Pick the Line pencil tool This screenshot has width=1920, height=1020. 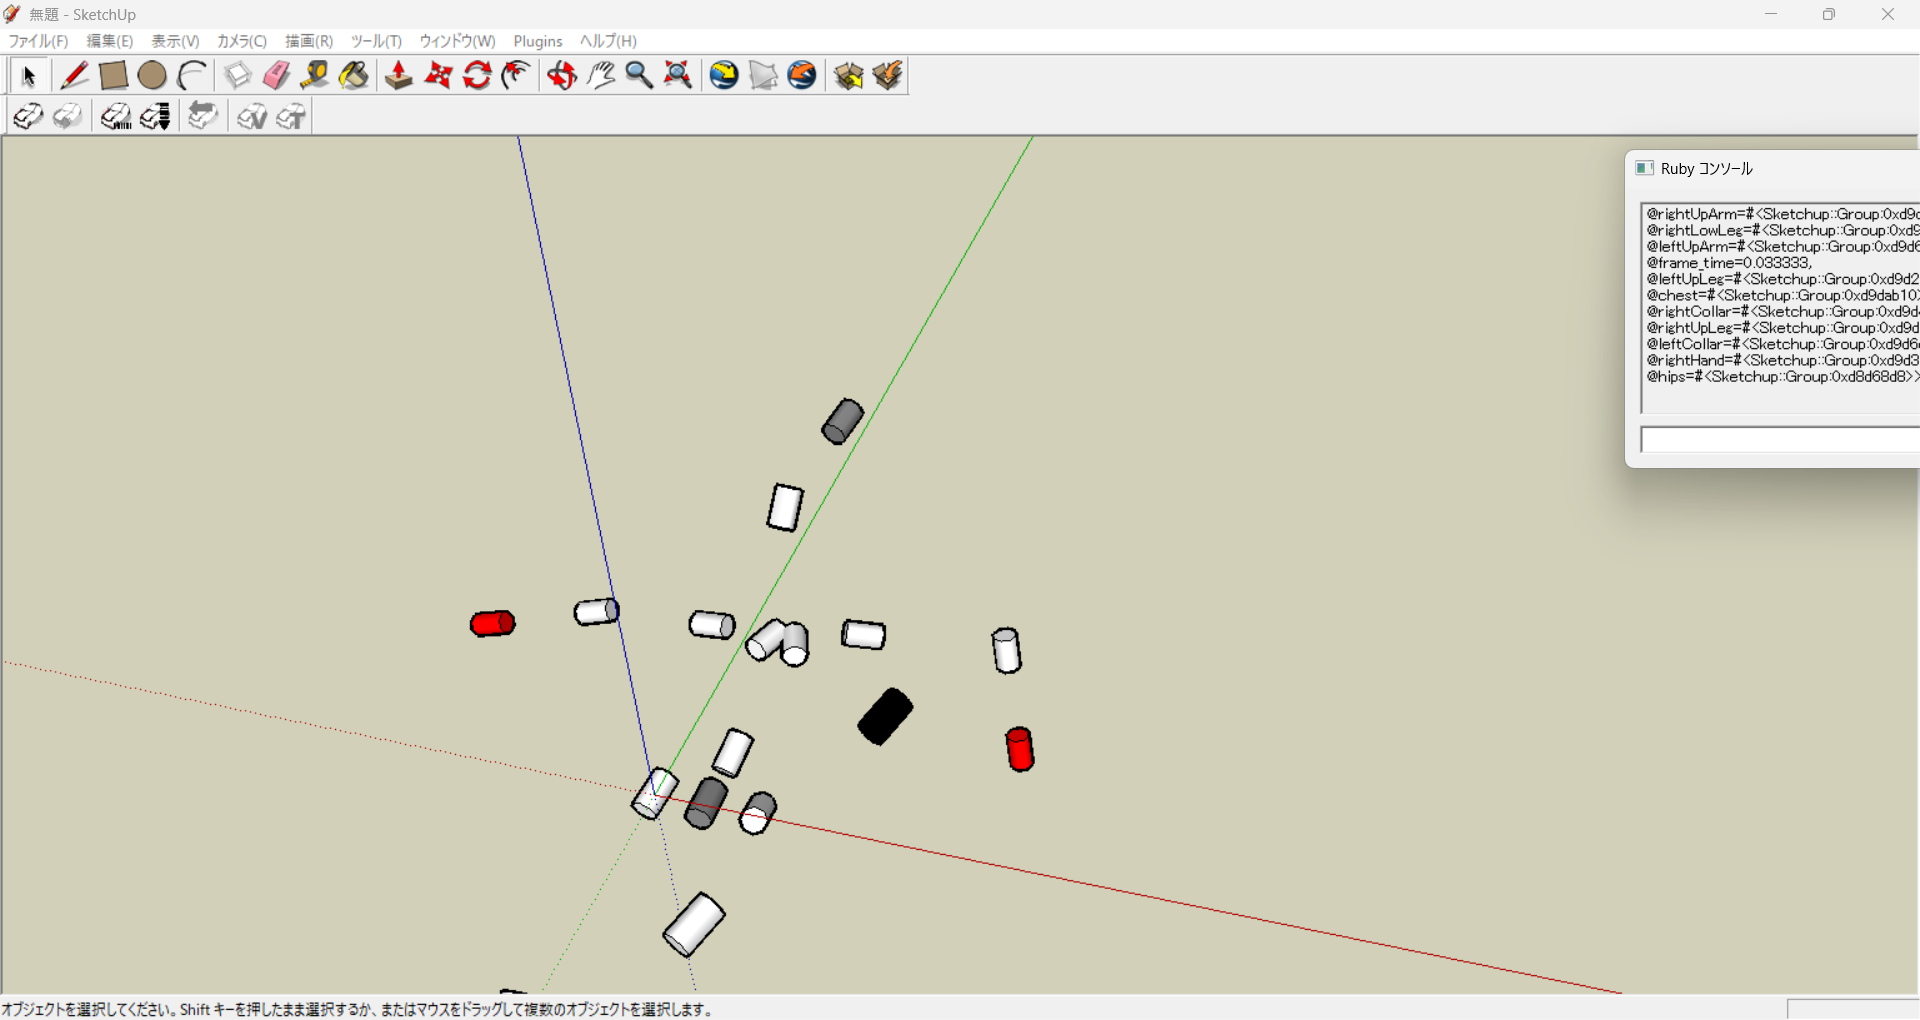point(74,76)
